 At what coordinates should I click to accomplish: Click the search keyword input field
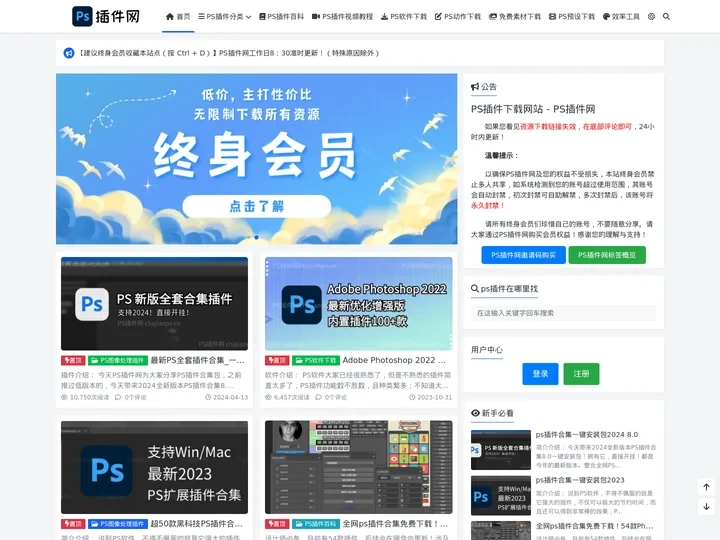click(x=563, y=313)
